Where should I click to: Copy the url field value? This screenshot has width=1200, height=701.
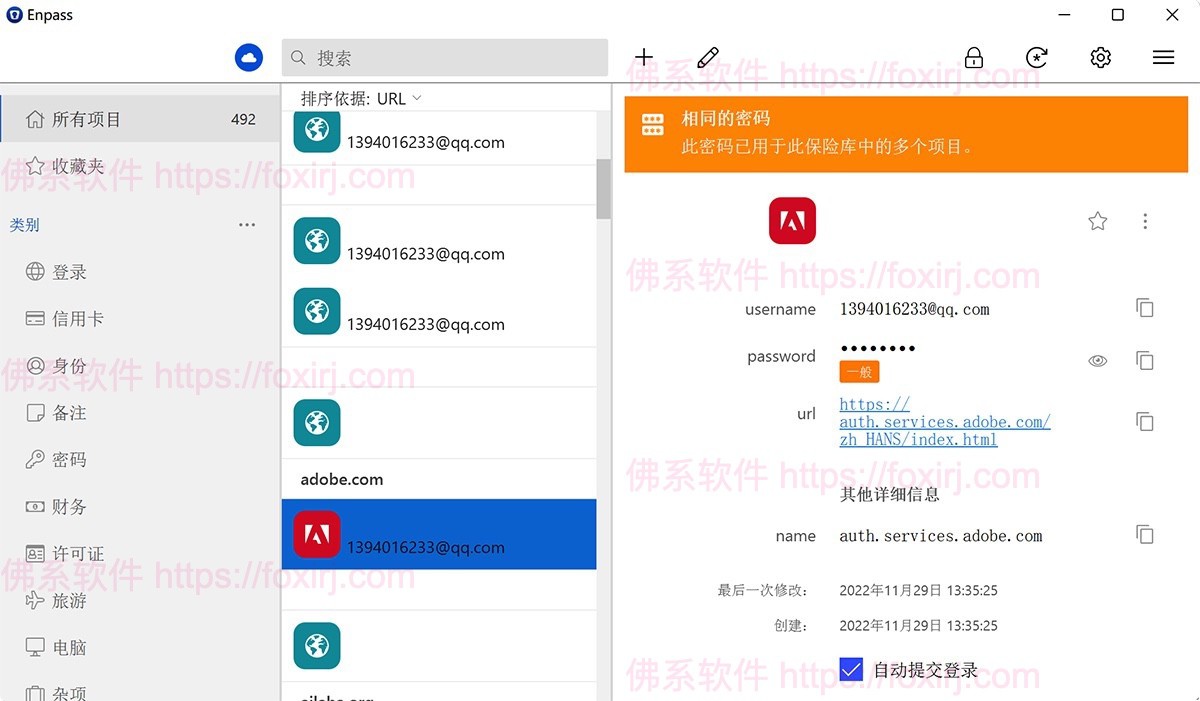(x=1145, y=421)
